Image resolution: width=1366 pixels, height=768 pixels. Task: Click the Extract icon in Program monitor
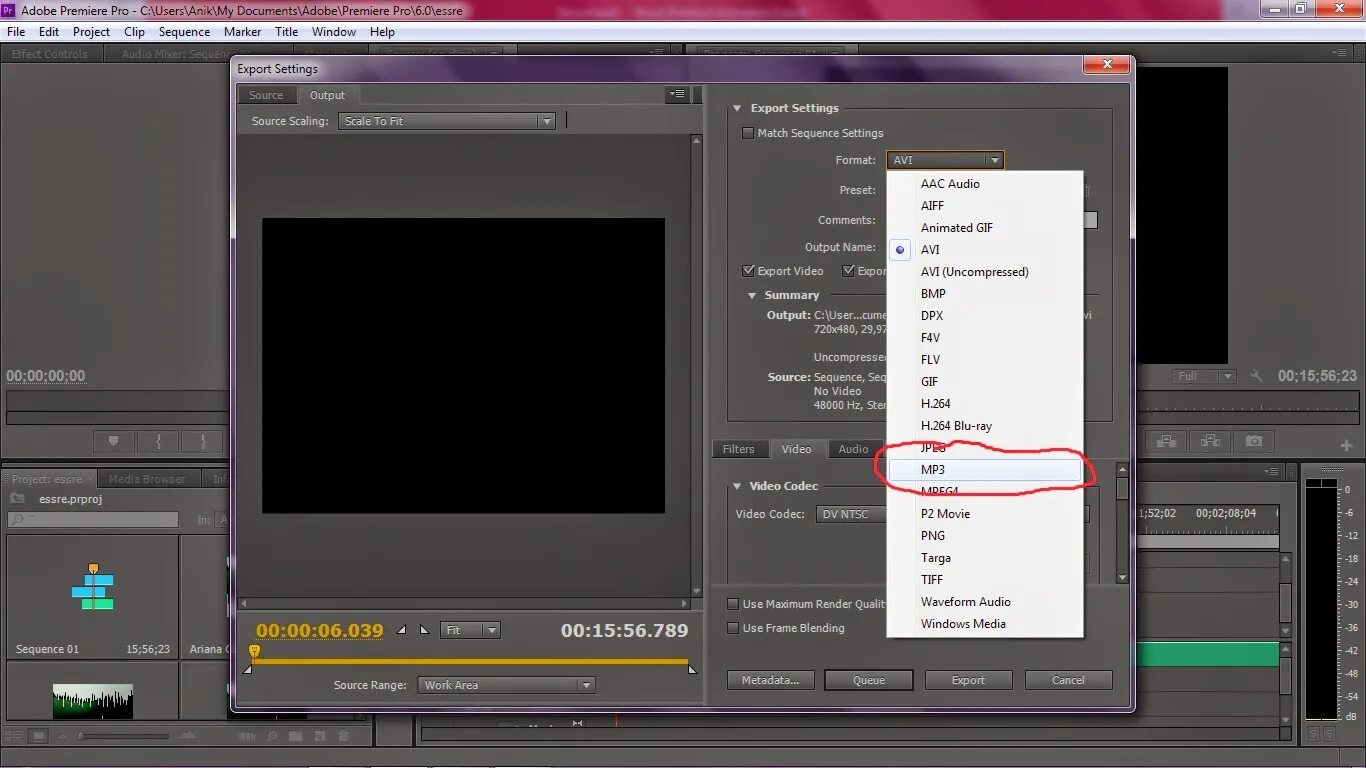tap(1210, 441)
